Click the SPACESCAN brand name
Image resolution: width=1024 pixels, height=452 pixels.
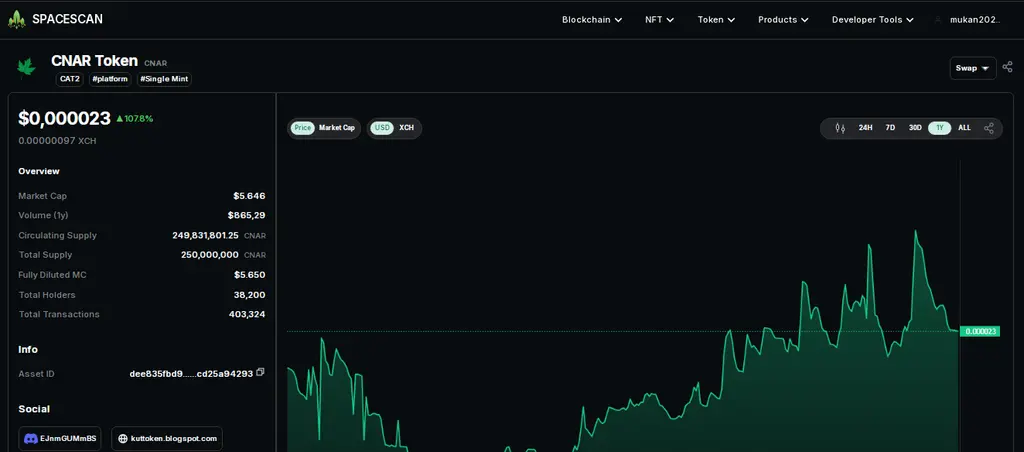pos(67,20)
